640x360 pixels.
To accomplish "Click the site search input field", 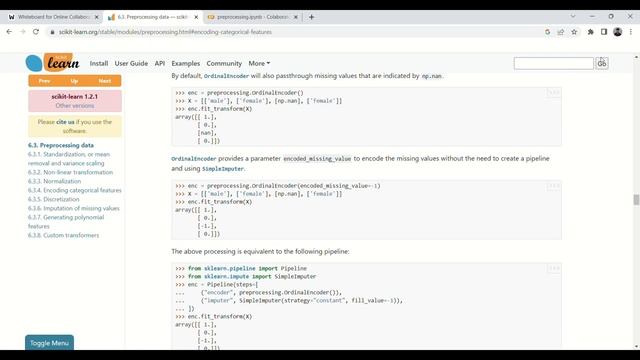I will click(x=553, y=63).
